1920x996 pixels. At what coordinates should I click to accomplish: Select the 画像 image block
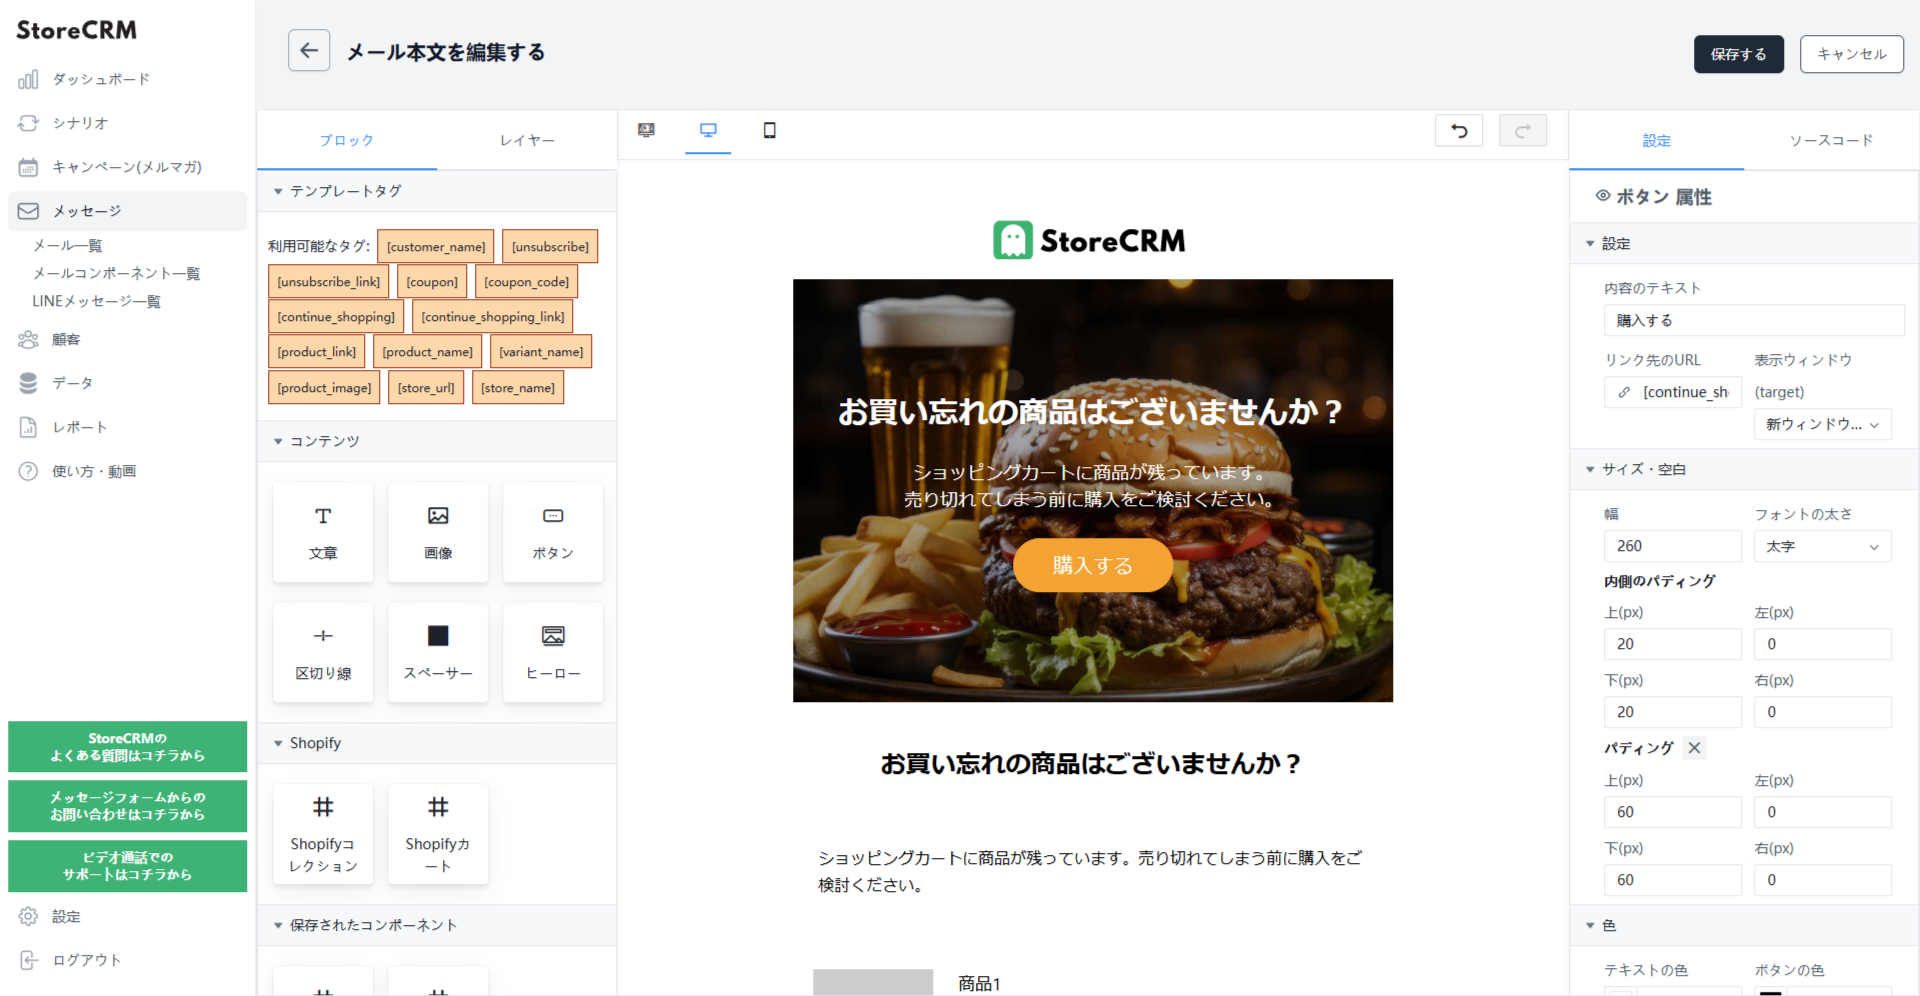point(438,532)
